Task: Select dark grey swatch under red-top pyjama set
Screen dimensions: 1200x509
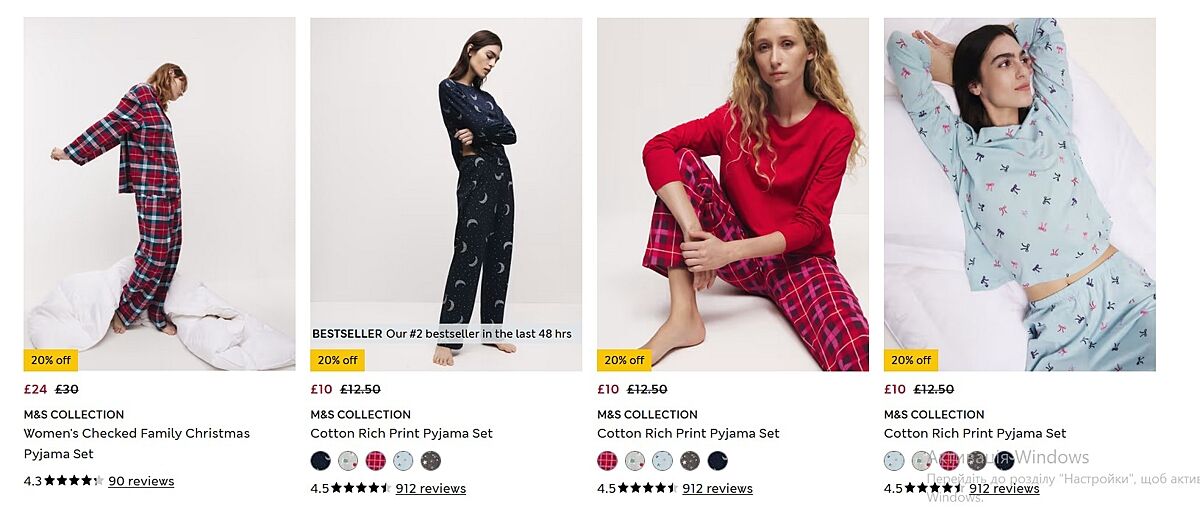Action: (690, 461)
